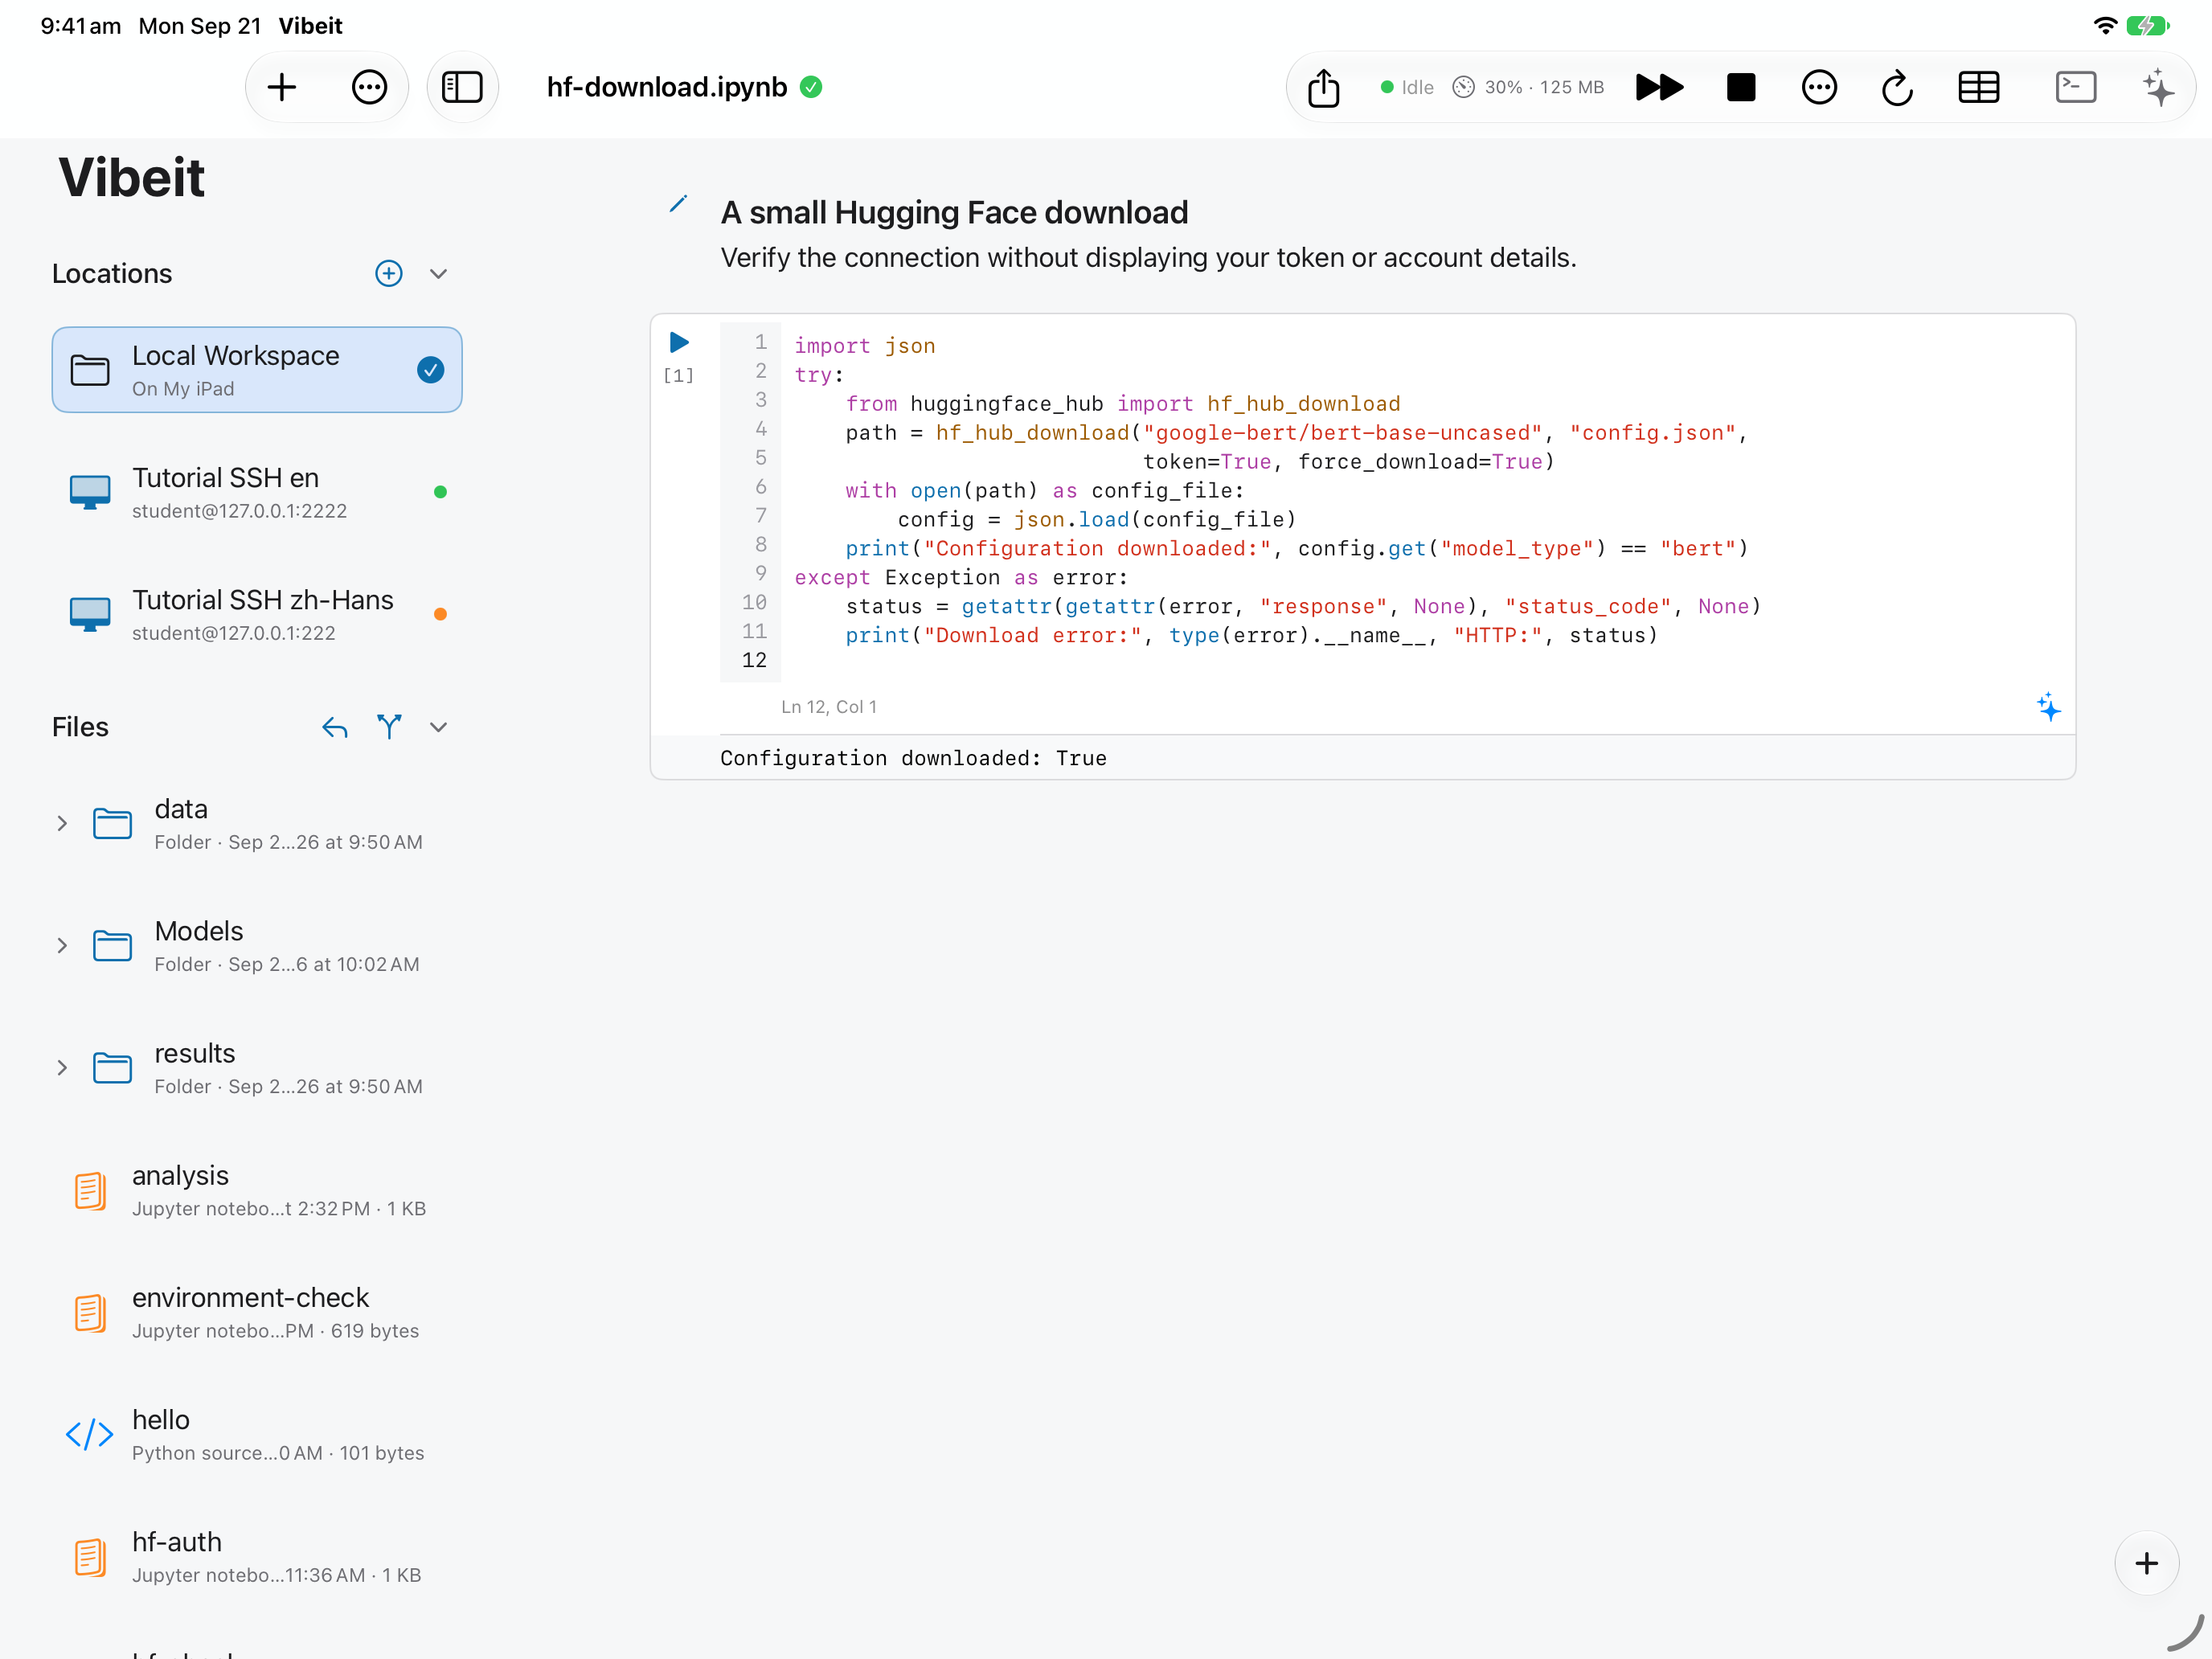Open the Models folder row

tap(257, 945)
